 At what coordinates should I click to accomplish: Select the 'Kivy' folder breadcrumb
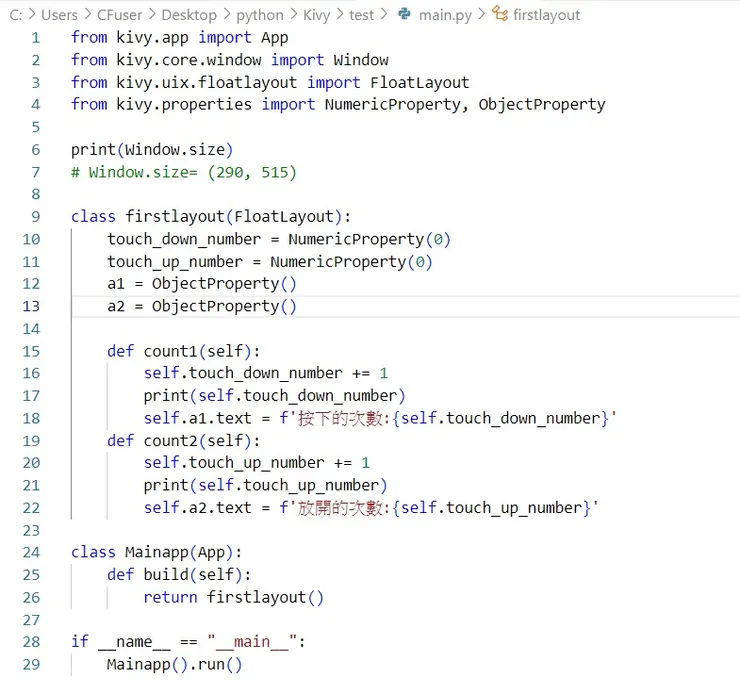(316, 15)
